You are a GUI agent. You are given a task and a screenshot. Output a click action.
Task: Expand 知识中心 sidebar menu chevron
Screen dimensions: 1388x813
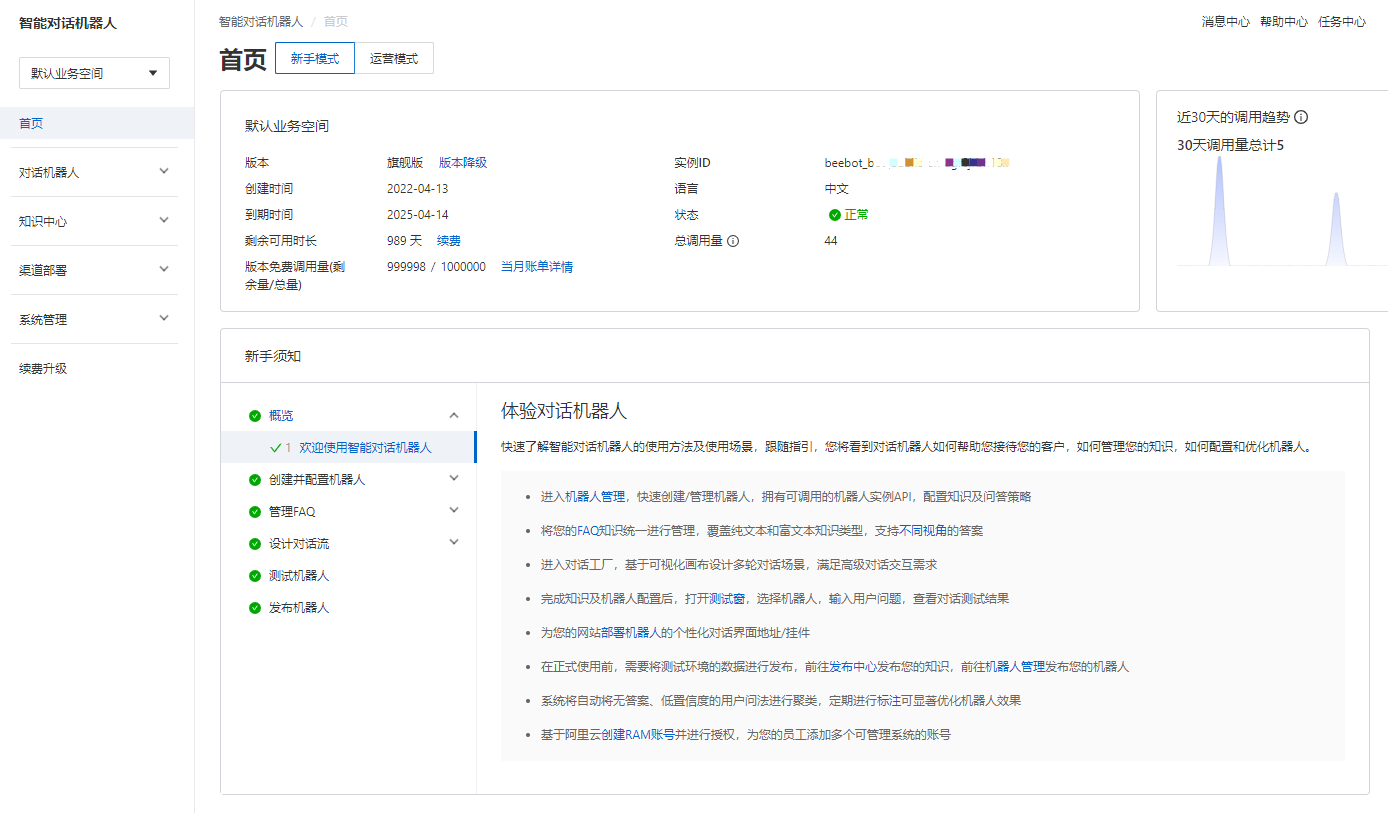click(x=165, y=220)
